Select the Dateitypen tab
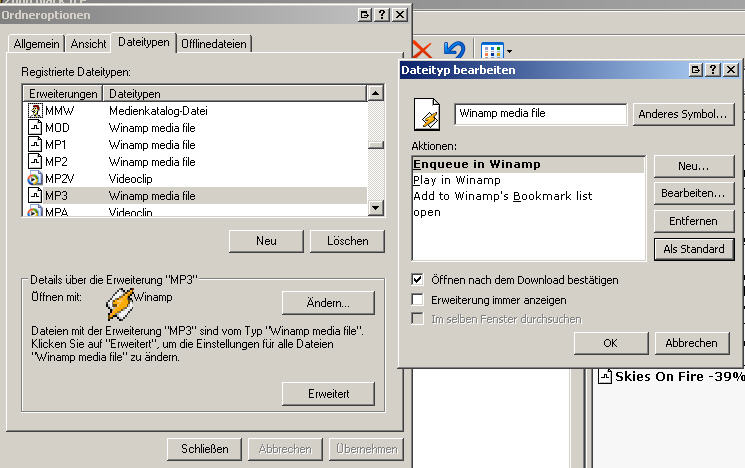Image resolution: width=745 pixels, height=468 pixels. coord(143,42)
